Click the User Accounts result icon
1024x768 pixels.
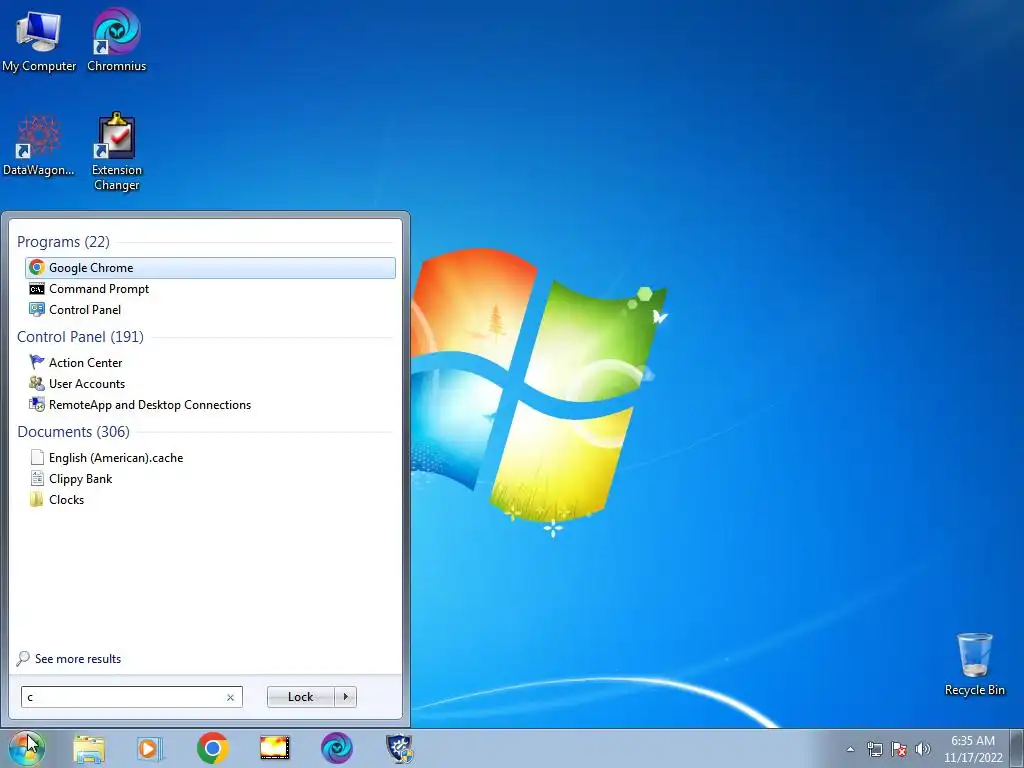37,383
